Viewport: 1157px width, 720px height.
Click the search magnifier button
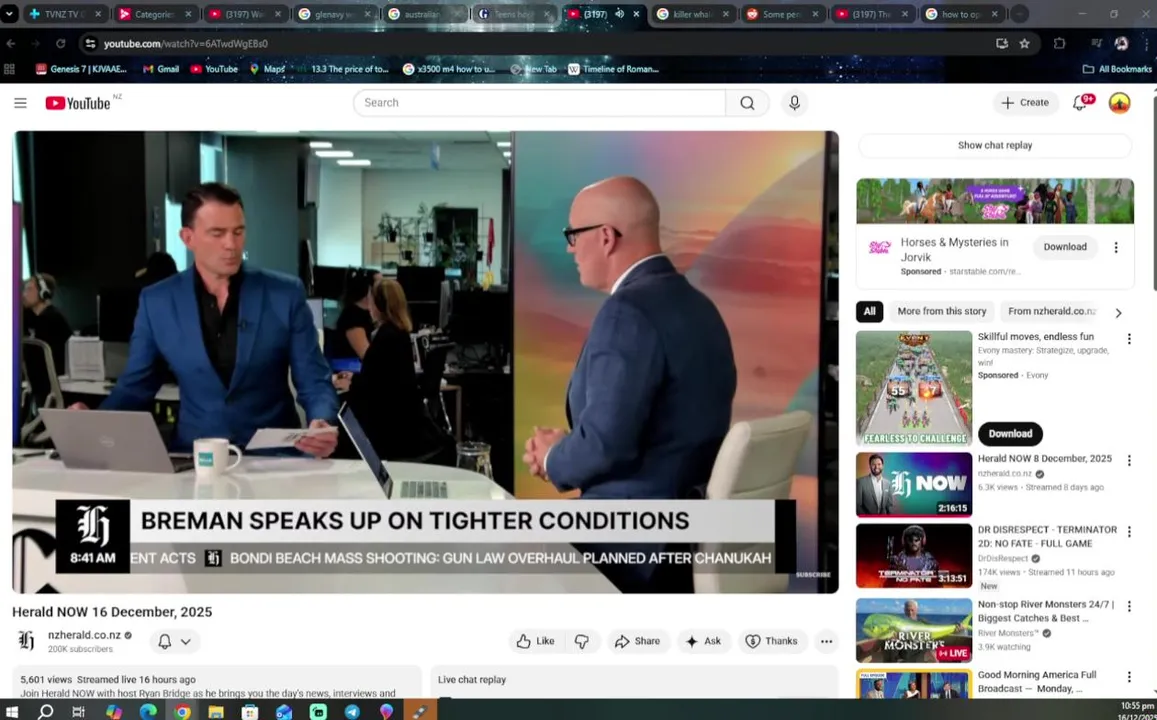coord(747,103)
